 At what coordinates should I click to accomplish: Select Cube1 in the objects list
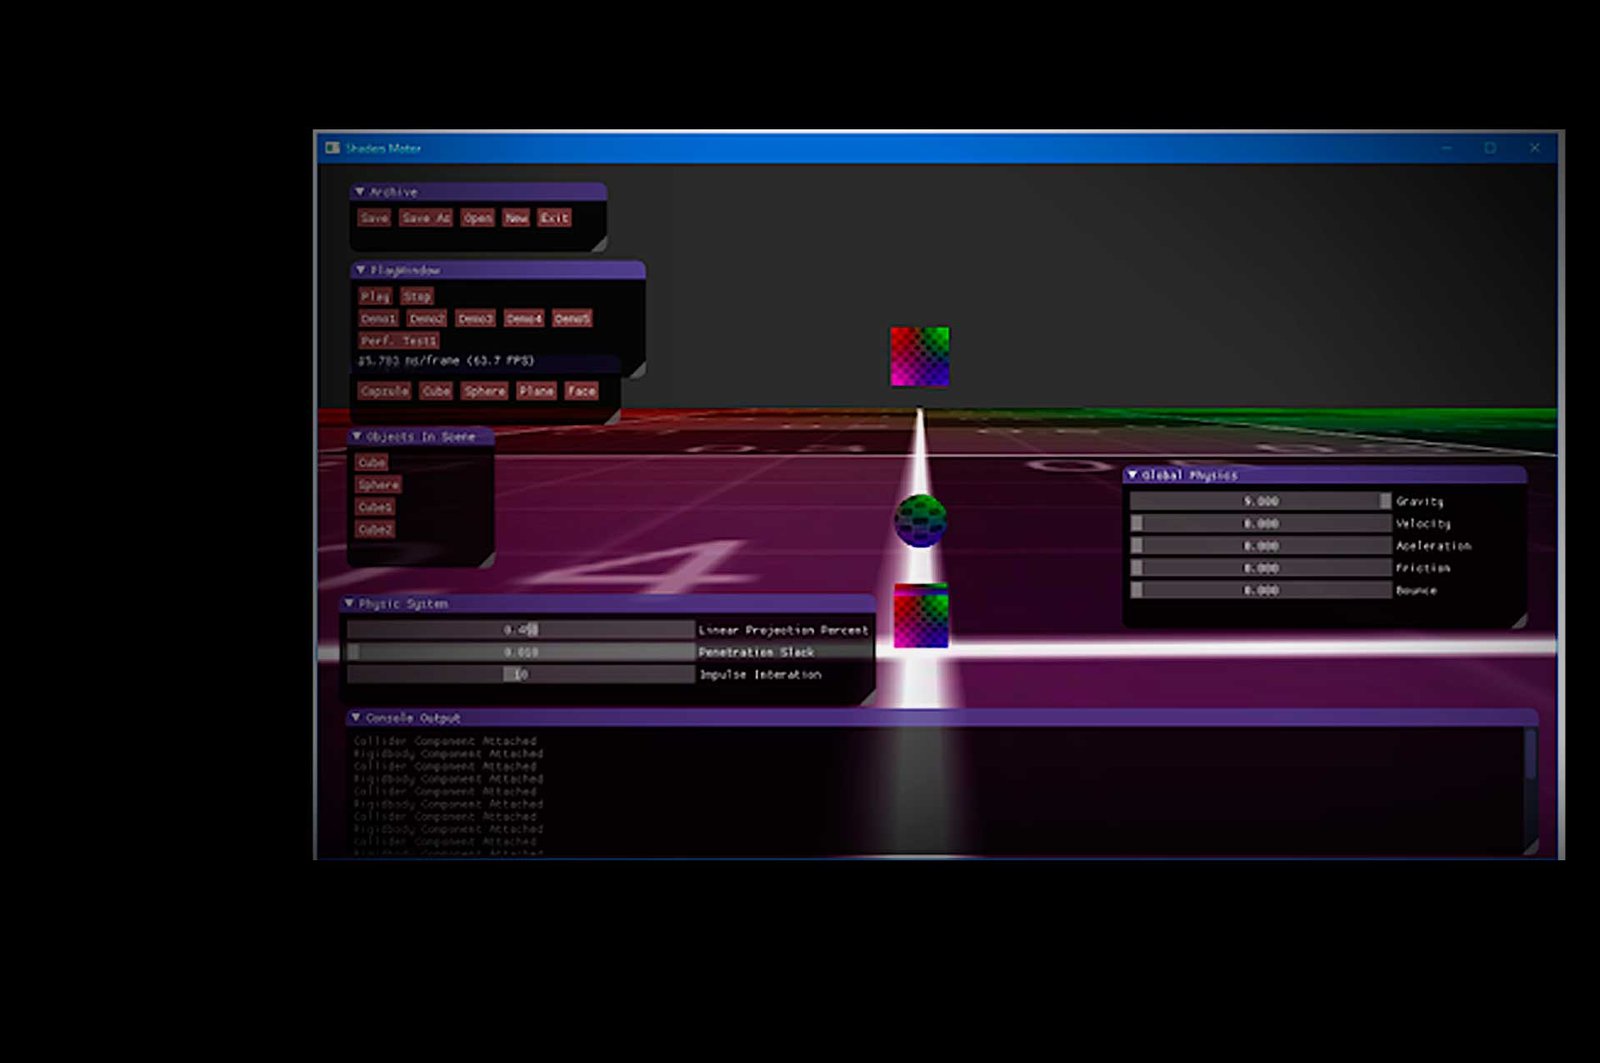(x=375, y=507)
